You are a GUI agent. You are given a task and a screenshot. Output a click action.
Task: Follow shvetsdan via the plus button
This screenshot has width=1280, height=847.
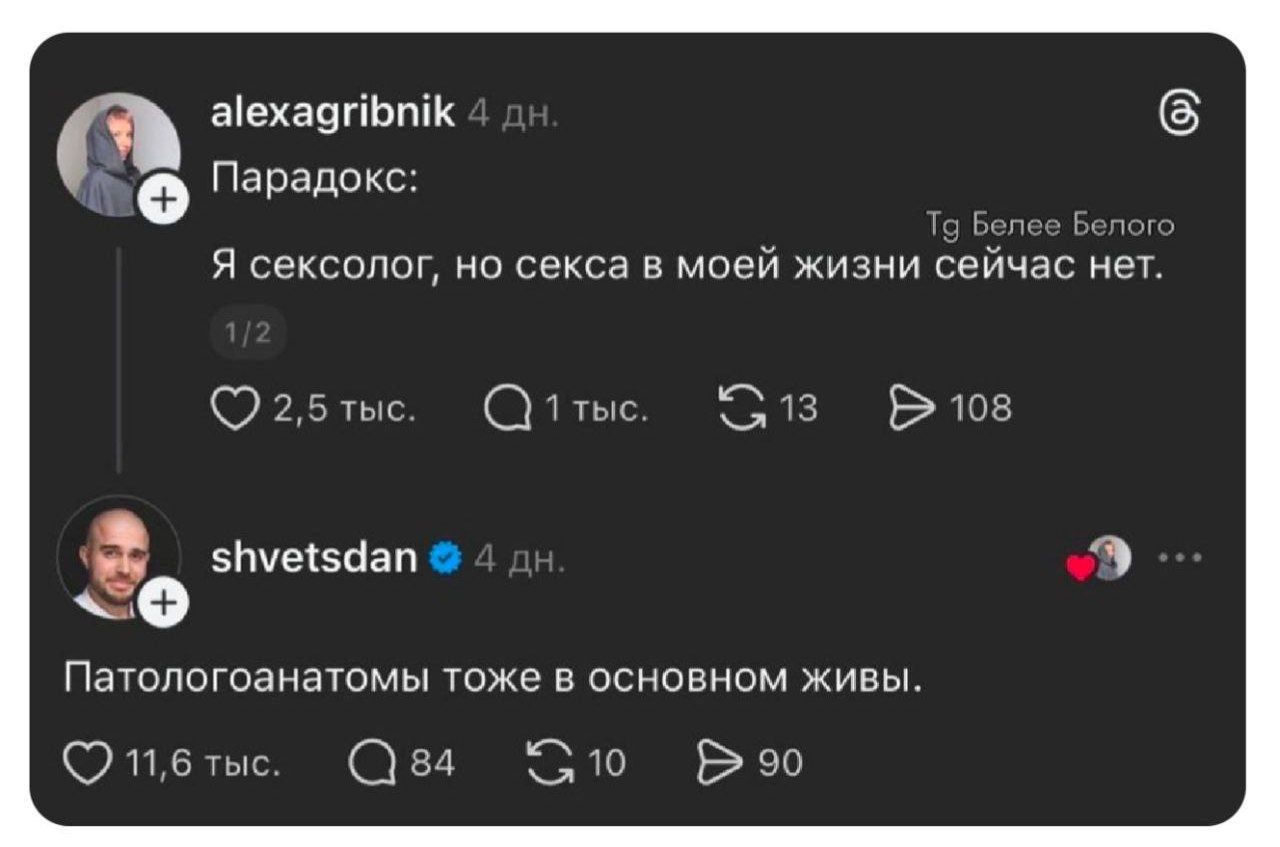pos(163,601)
